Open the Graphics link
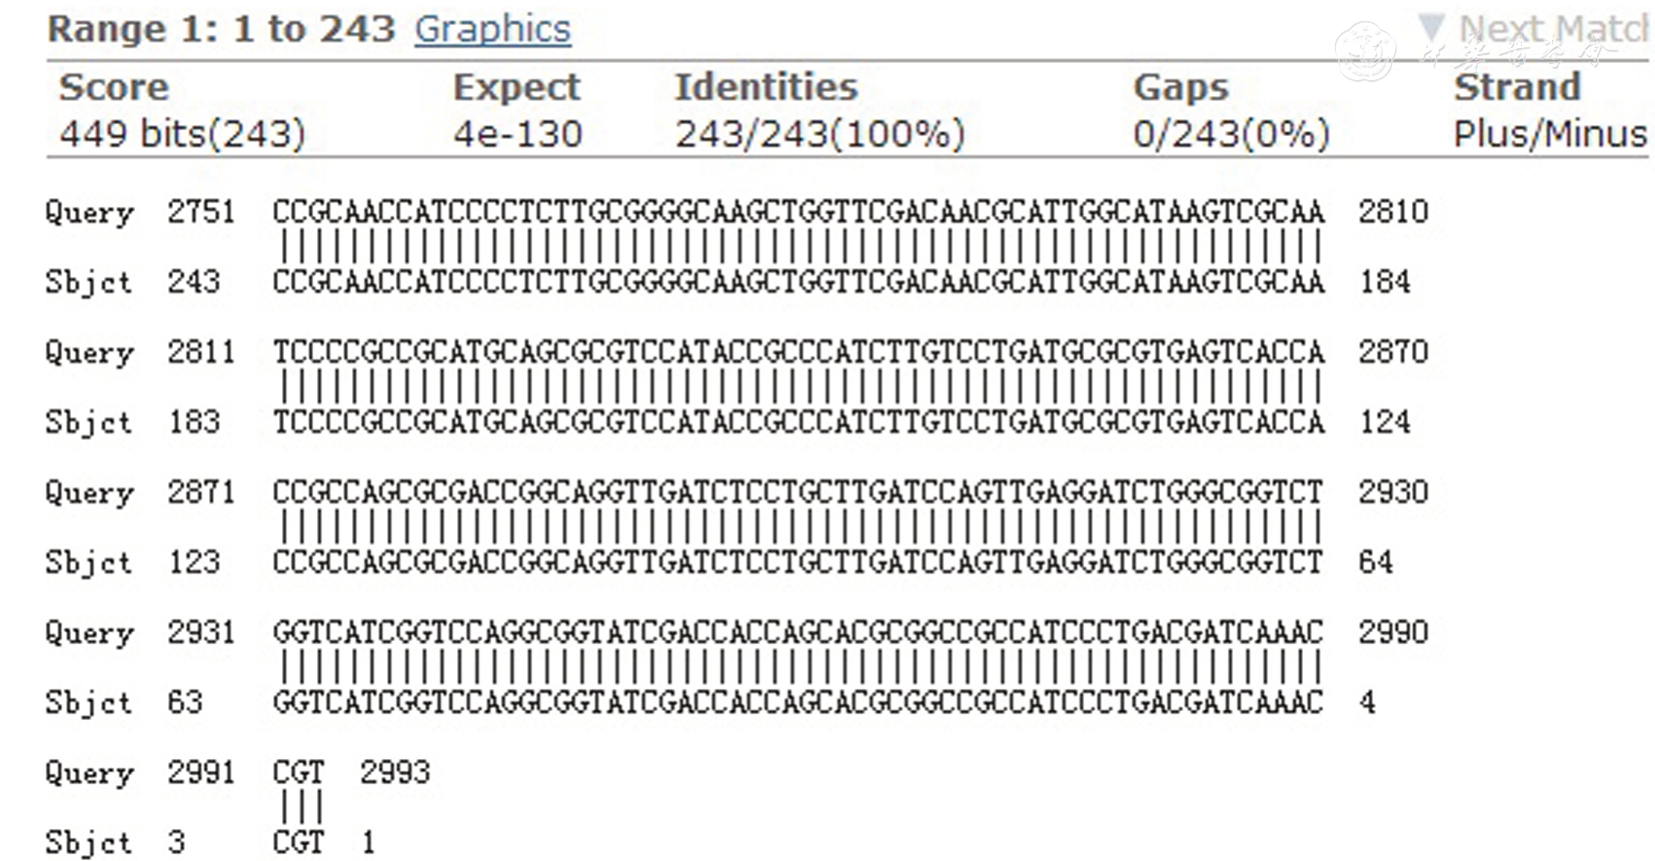The height and width of the screenshot is (861, 1655). point(492,29)
